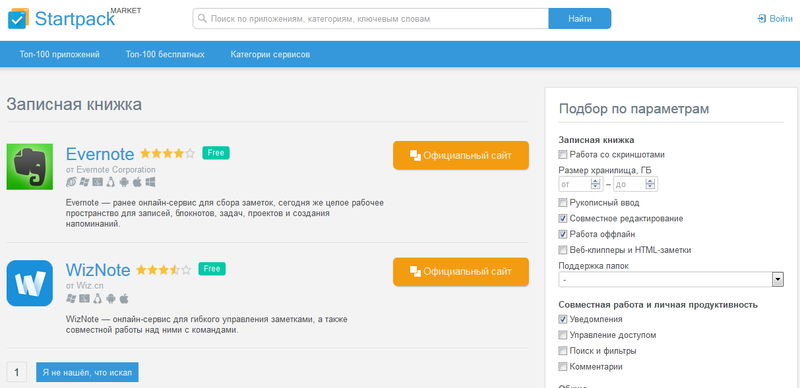Click the Linux penguin icon under WizNote

click(x=97, y=299)
